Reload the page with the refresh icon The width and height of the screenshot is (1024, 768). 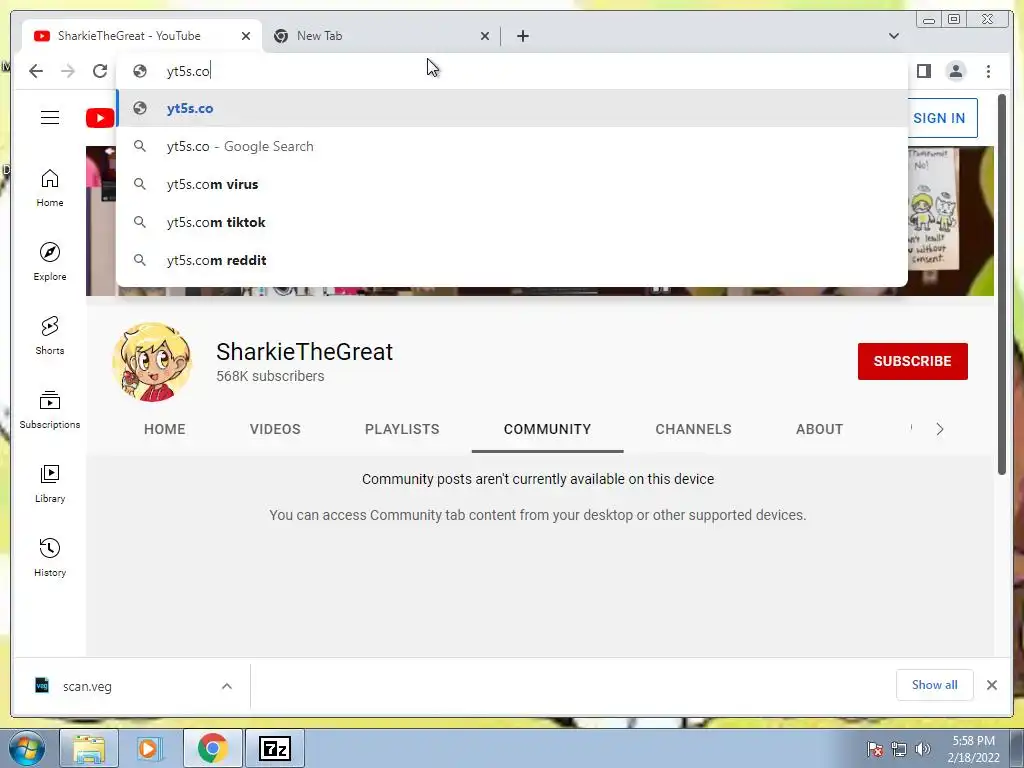click(100, 71)
